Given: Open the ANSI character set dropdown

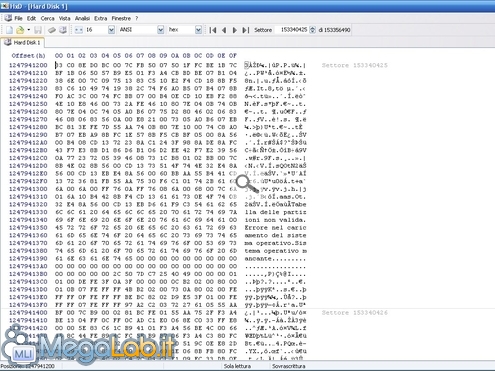Looking at the screenshot, I should point(161,30).
